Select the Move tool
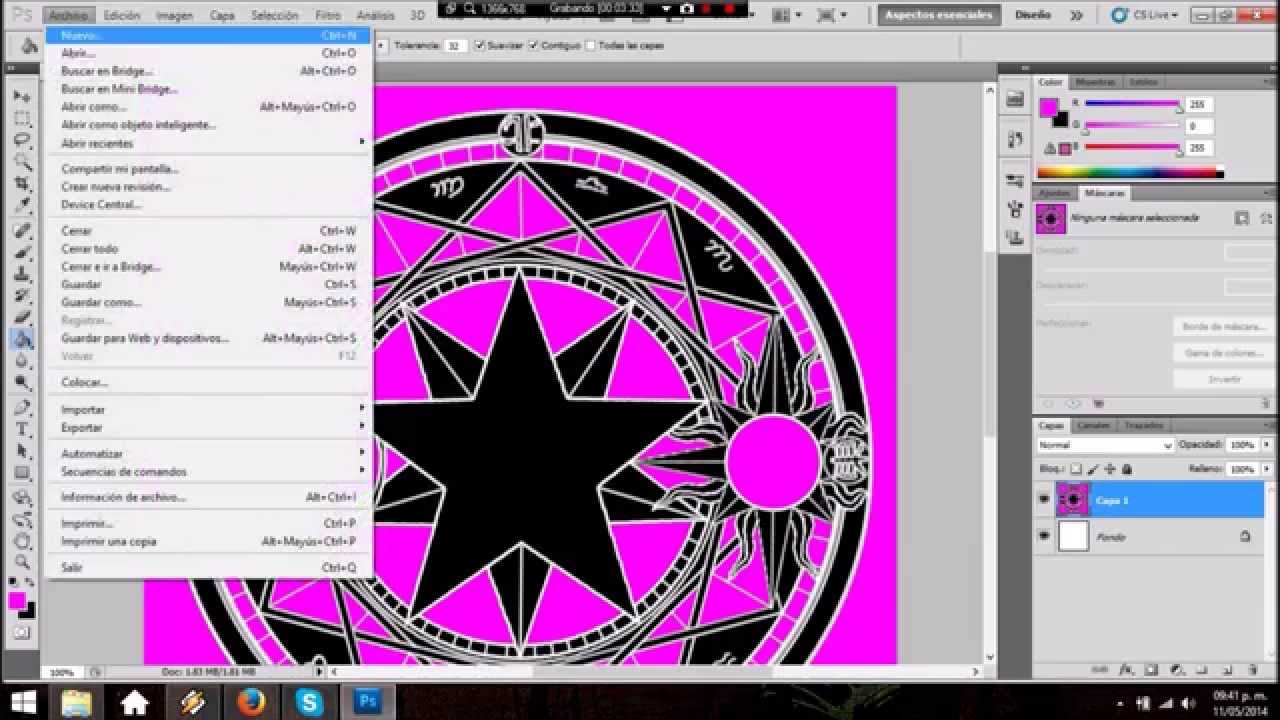 point(22,96)
